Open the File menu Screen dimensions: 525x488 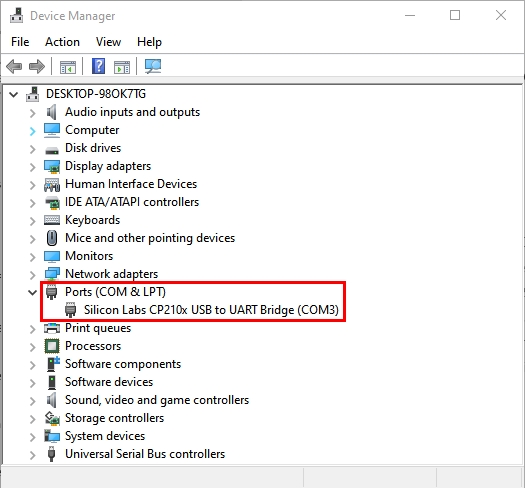(20, 42)
